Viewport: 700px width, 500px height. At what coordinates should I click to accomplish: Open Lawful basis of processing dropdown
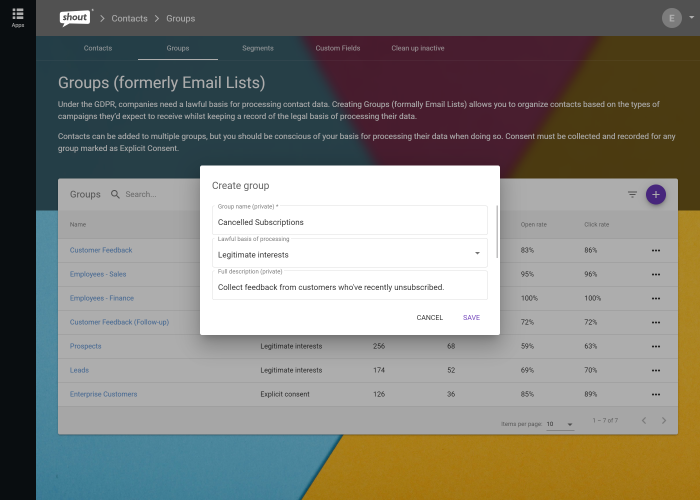click(350, 254)
